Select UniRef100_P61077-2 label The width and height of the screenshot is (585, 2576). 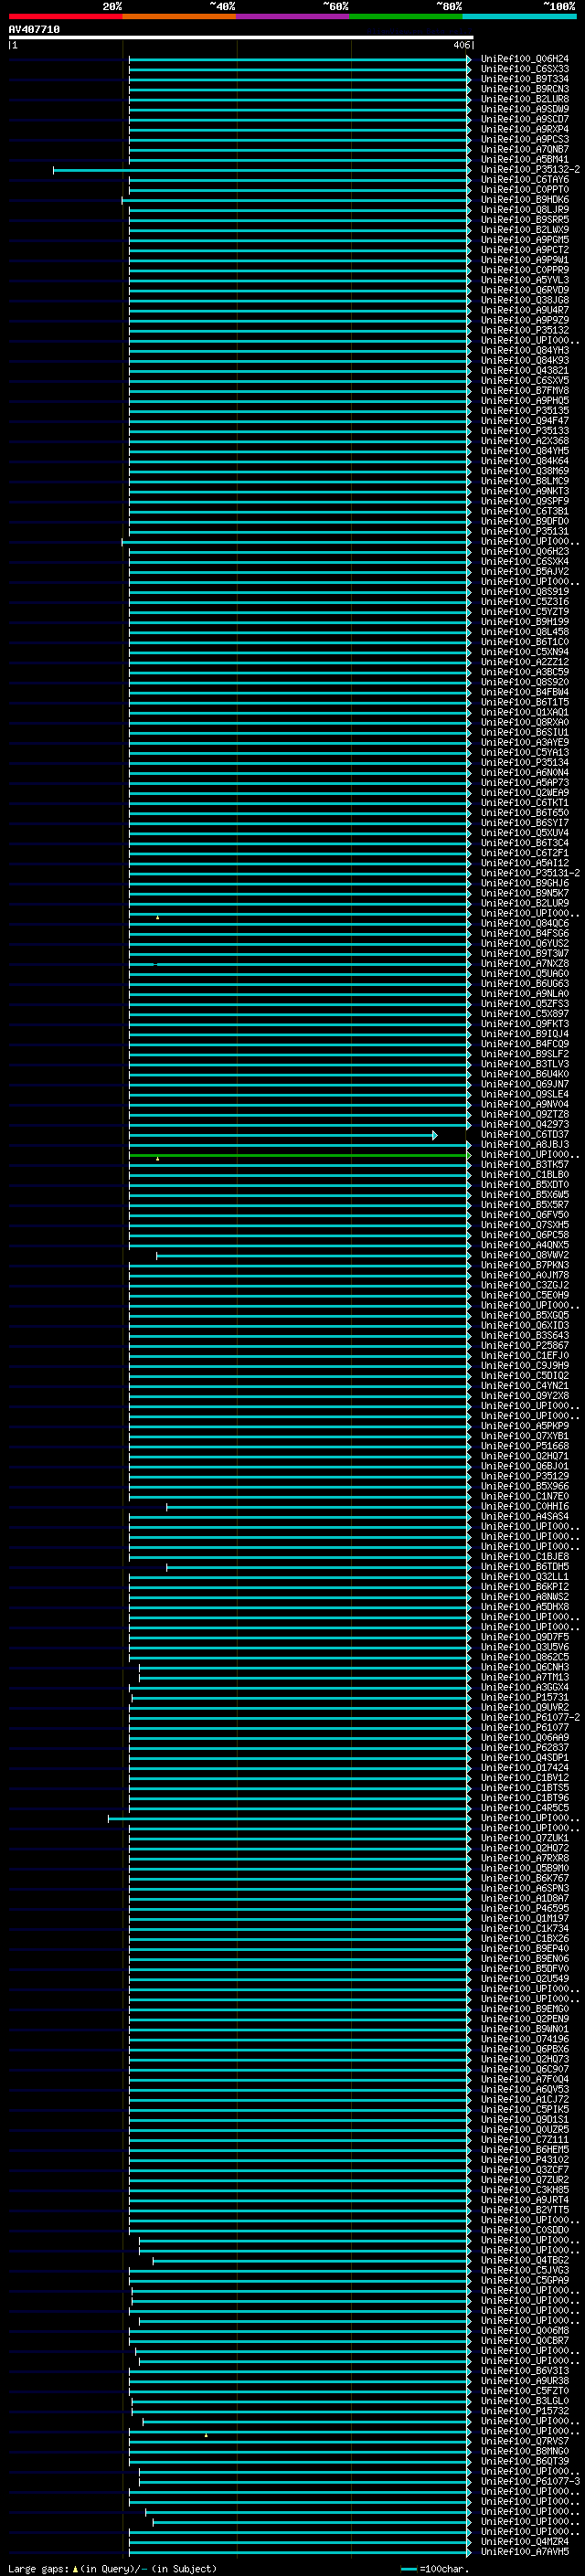tap(530, 1718)
